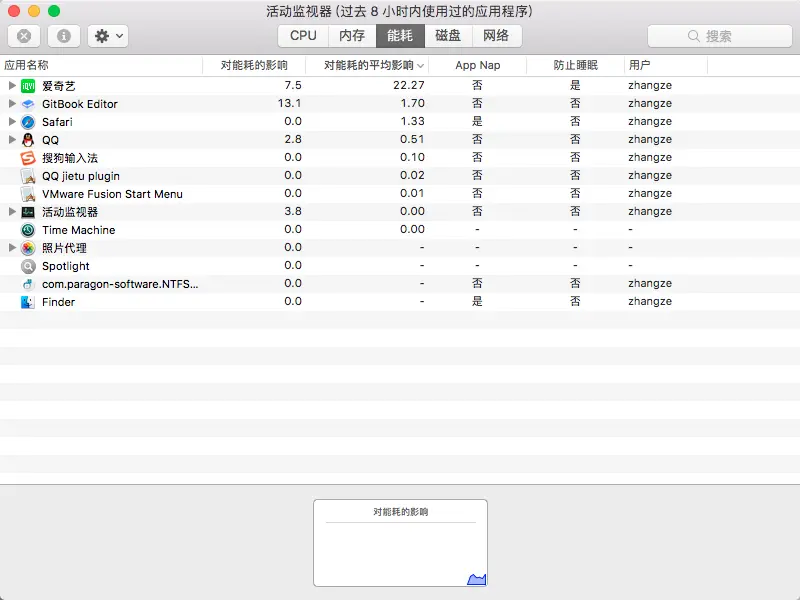This screenshot has height=600, width=800.
Task: Expand the QQ process row
Action: click(x=12, y=139)
